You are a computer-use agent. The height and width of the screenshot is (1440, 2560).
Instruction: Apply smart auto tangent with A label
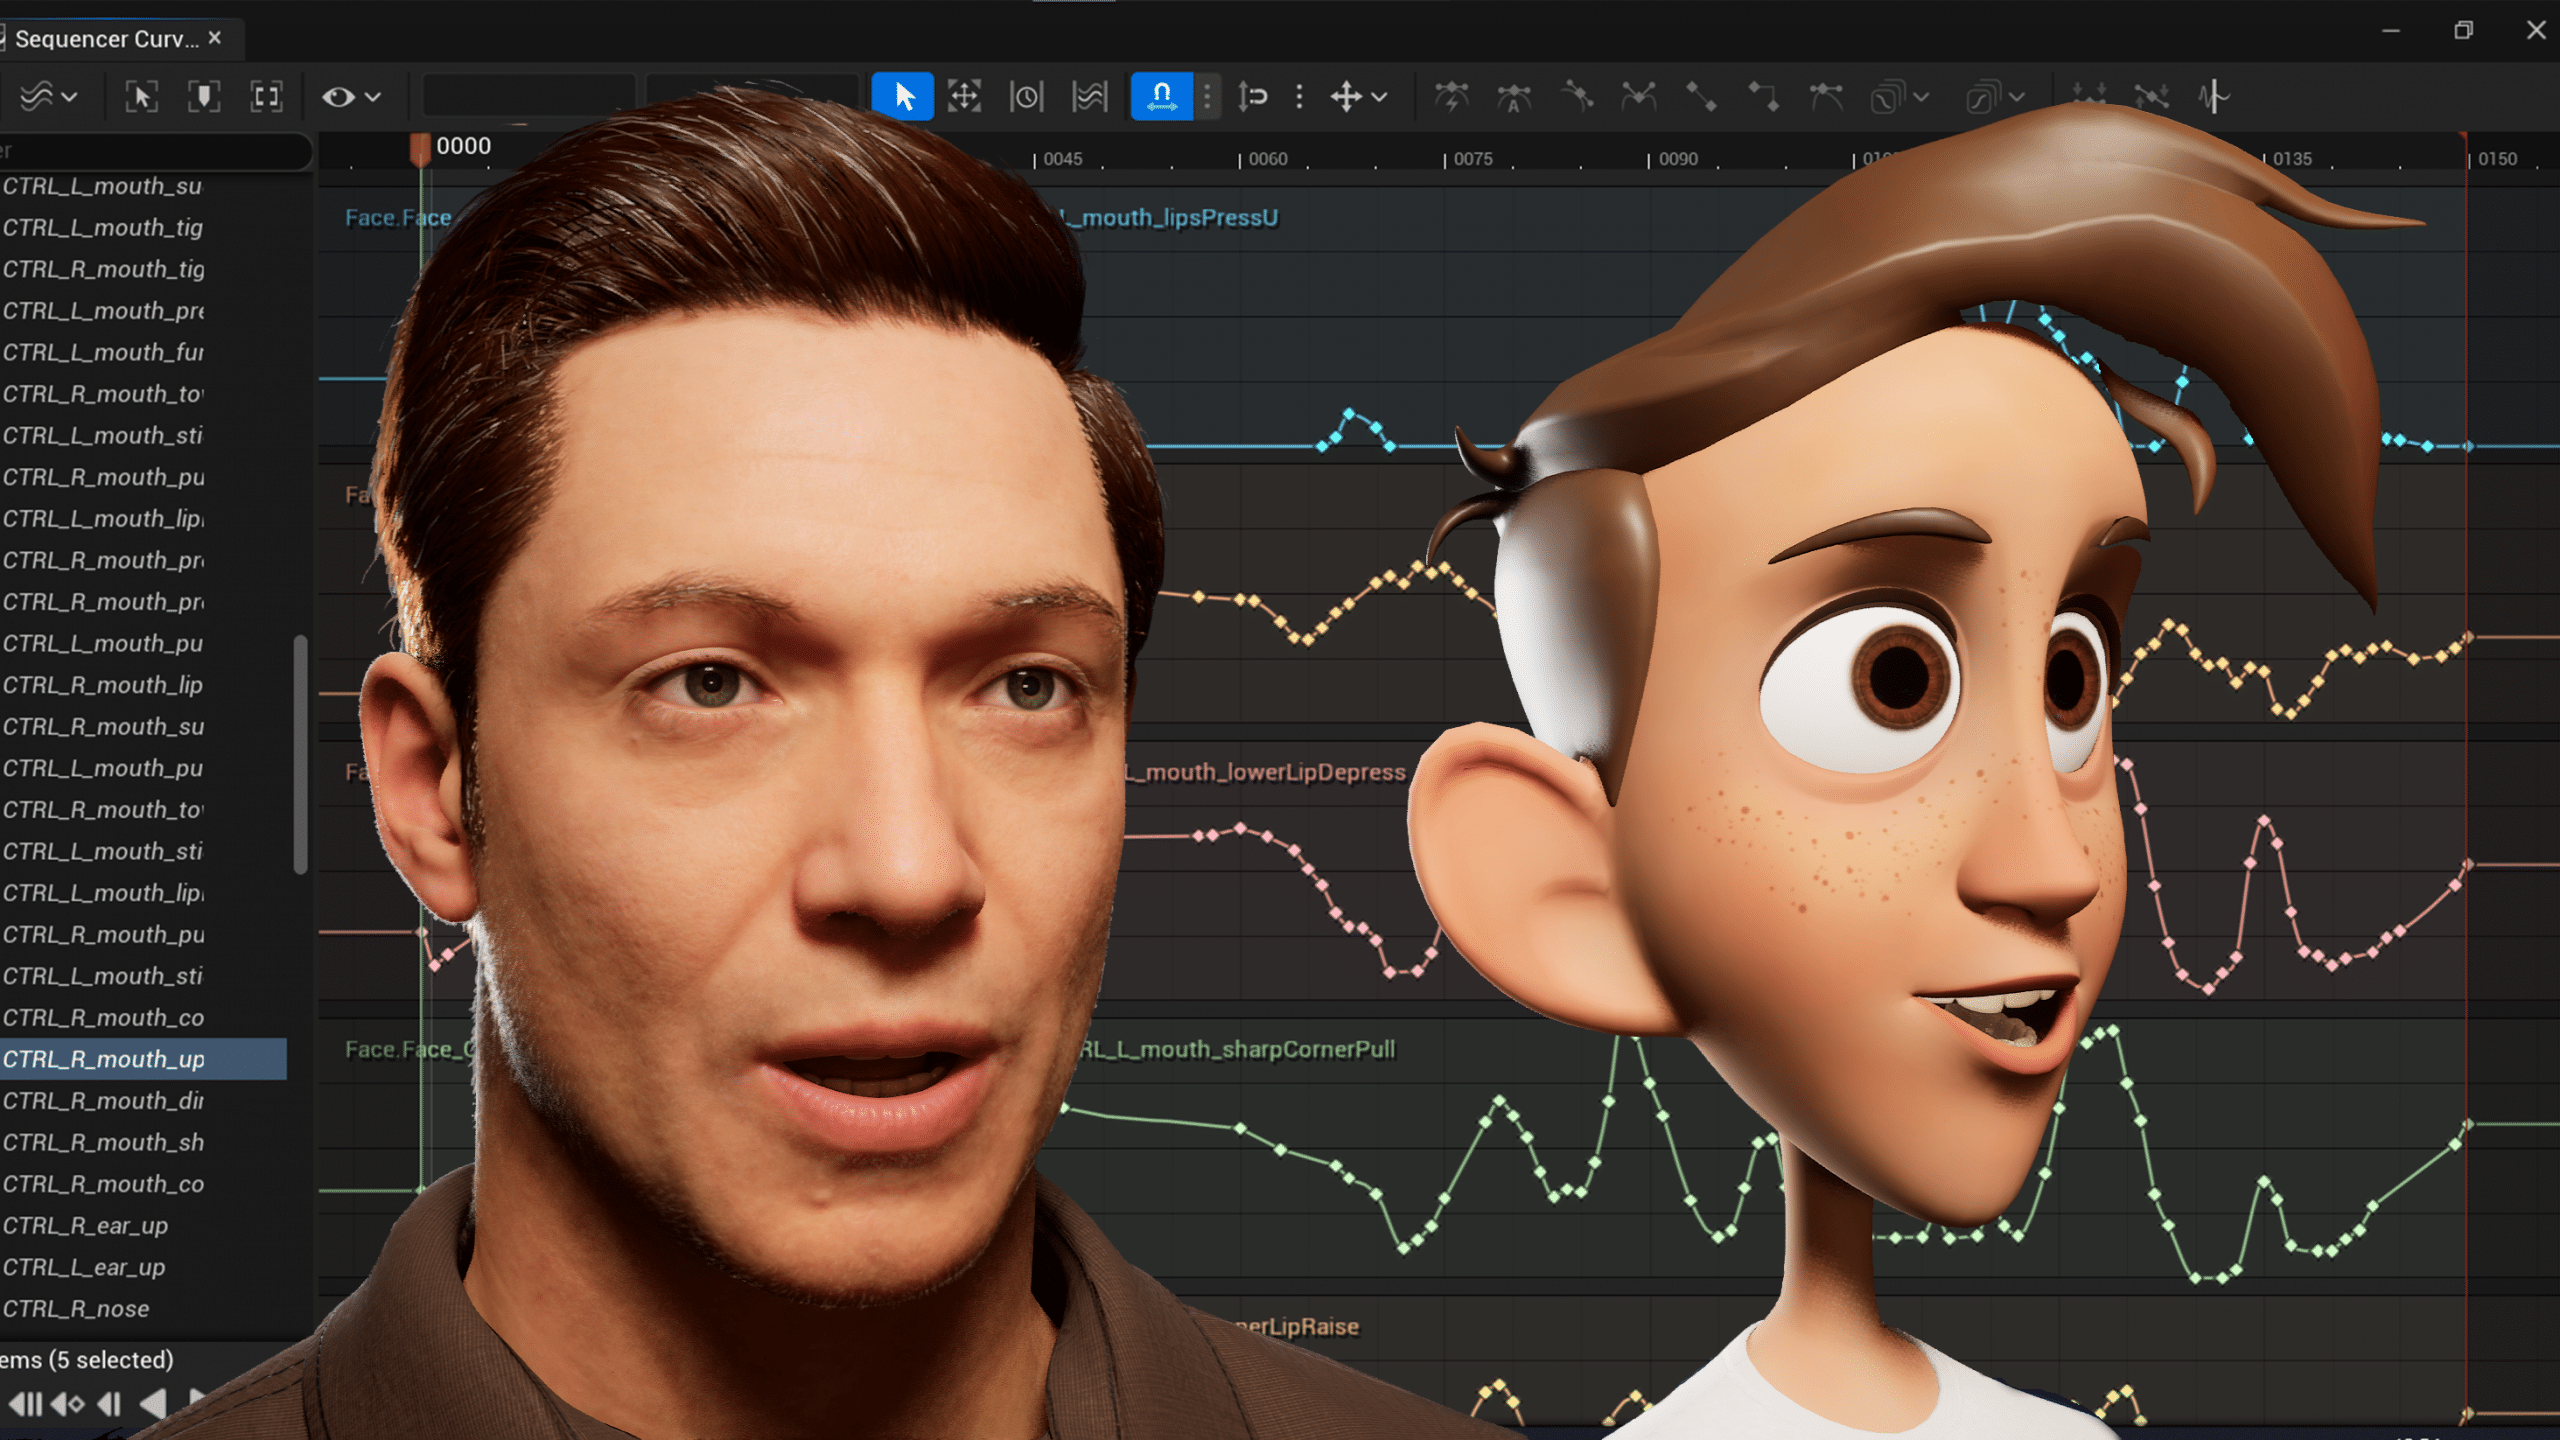(x=1513, y=97)
